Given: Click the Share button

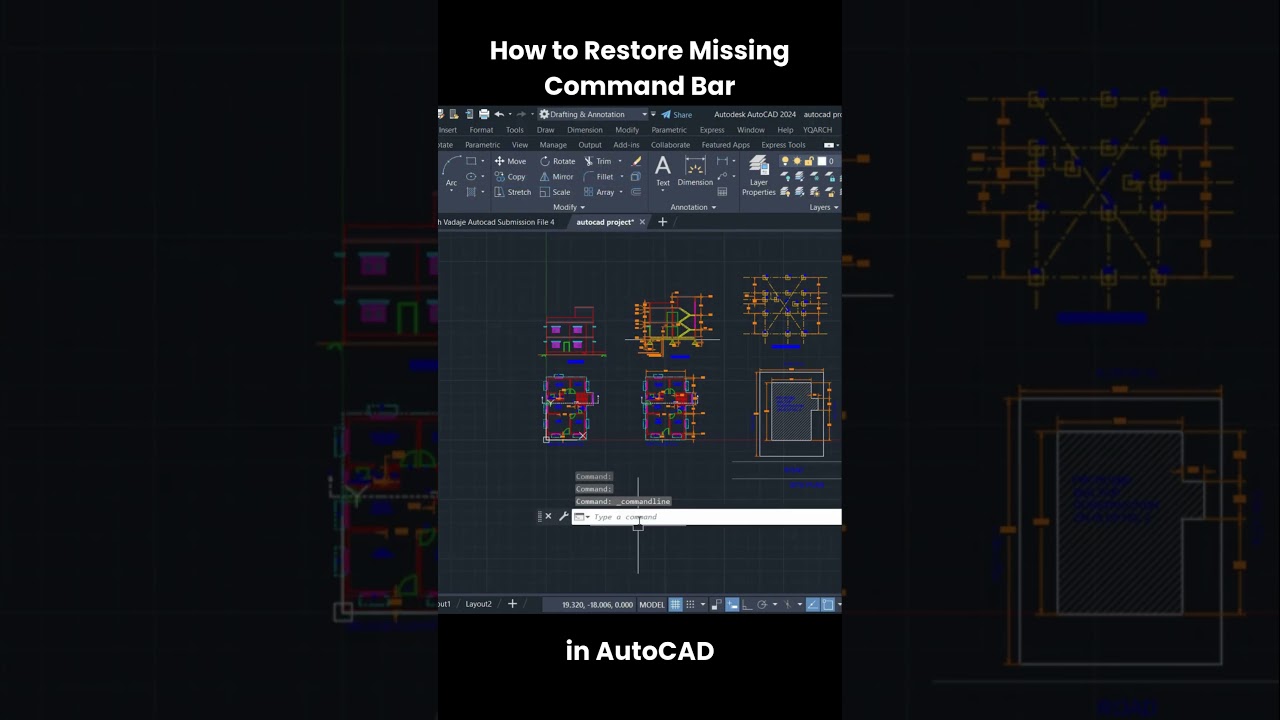Looking at the screenshot, I should 677,114.
